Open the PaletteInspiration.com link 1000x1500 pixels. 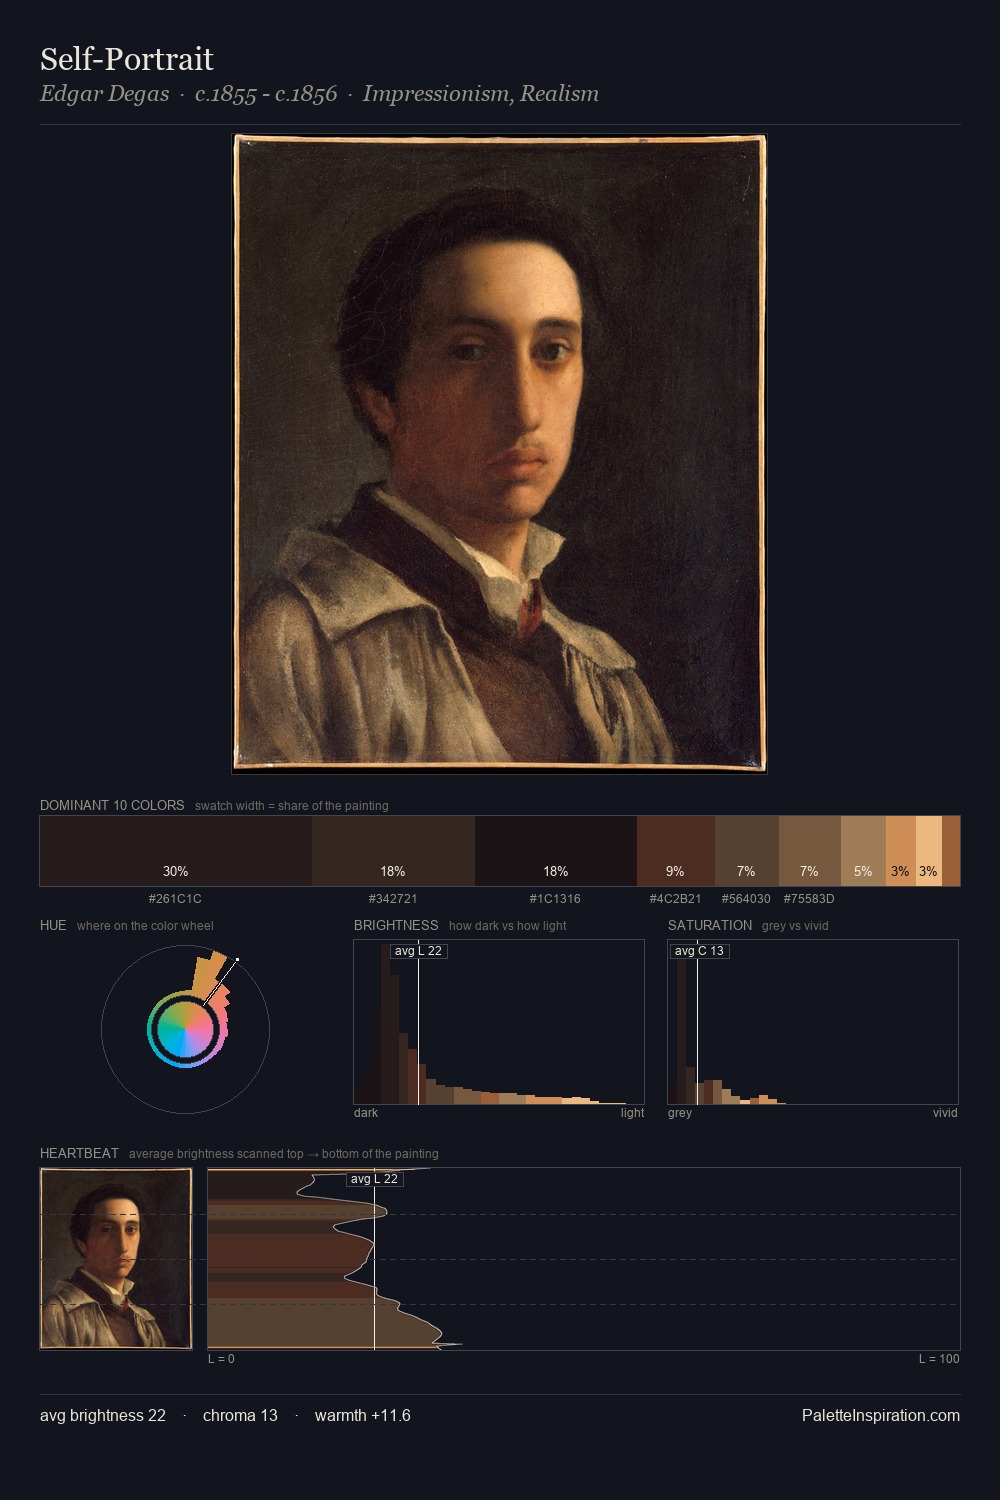(881, 1415)
